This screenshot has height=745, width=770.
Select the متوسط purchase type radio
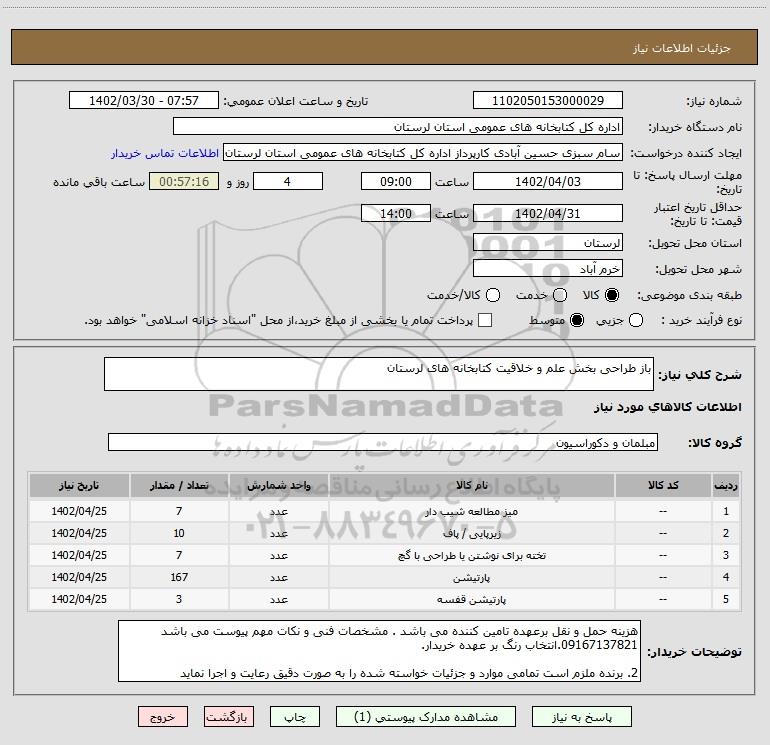(x=577, y=320)
